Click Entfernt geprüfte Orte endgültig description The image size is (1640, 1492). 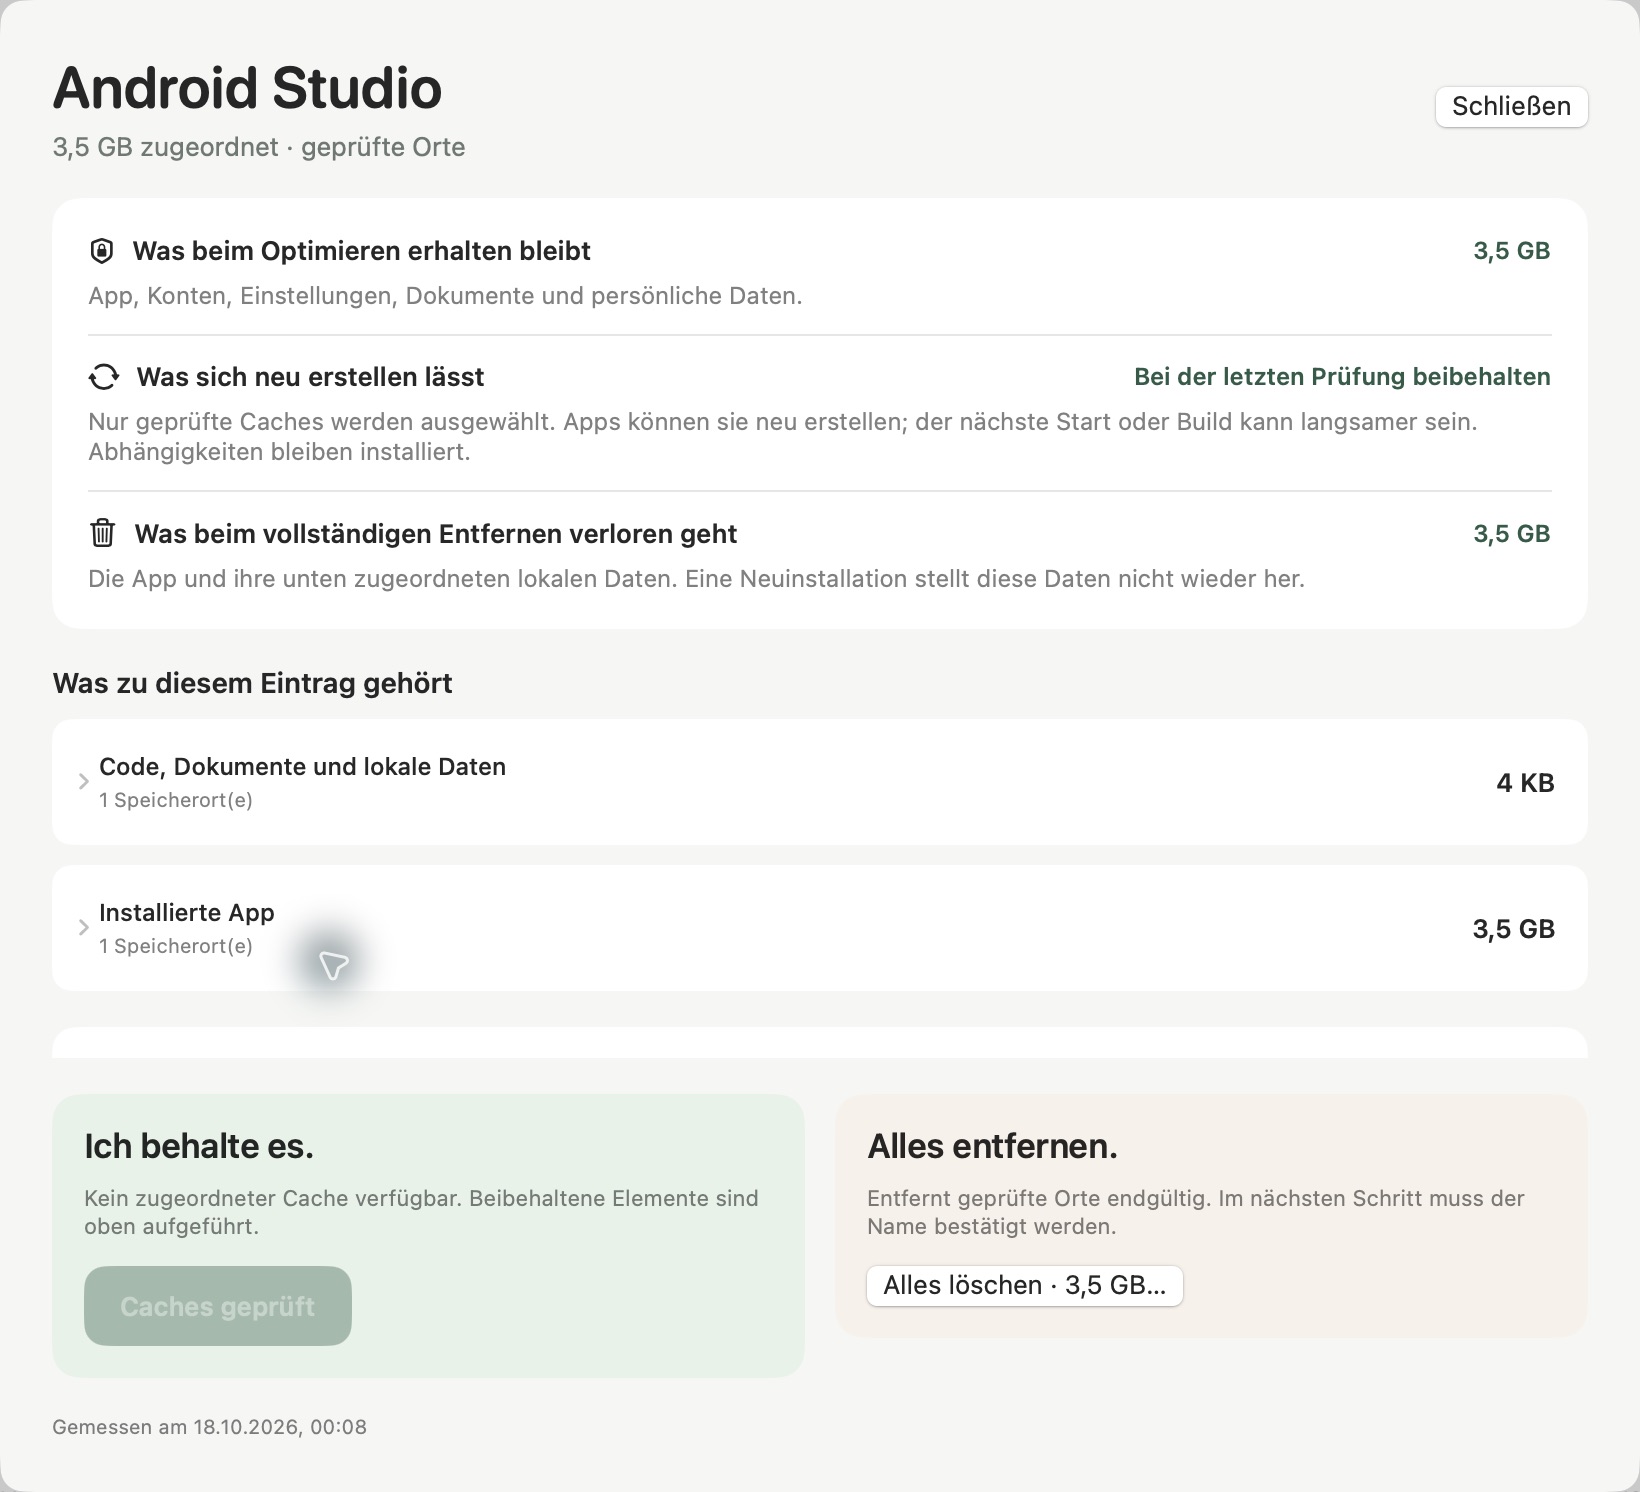point(1195,1212)
